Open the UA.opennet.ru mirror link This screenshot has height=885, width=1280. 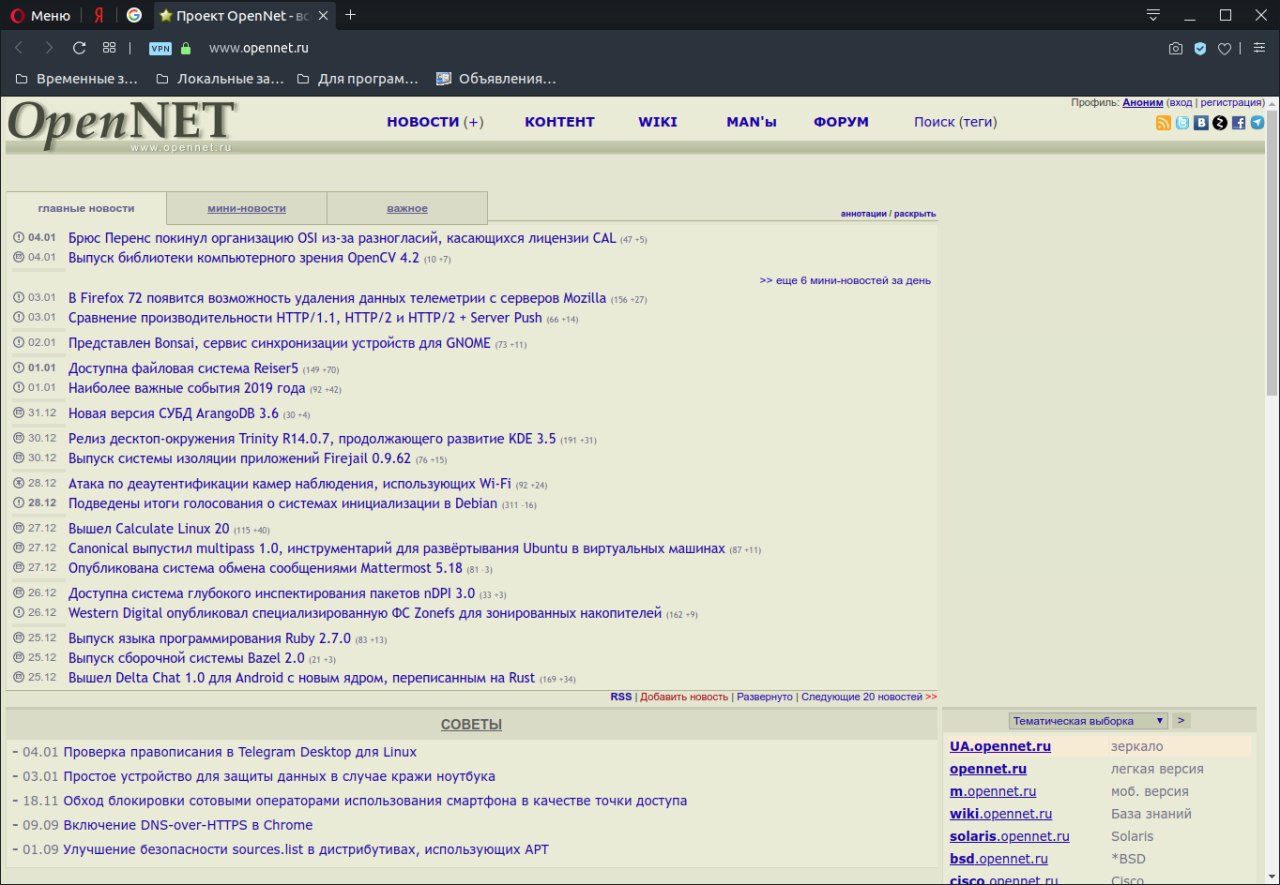[1000, 746]
